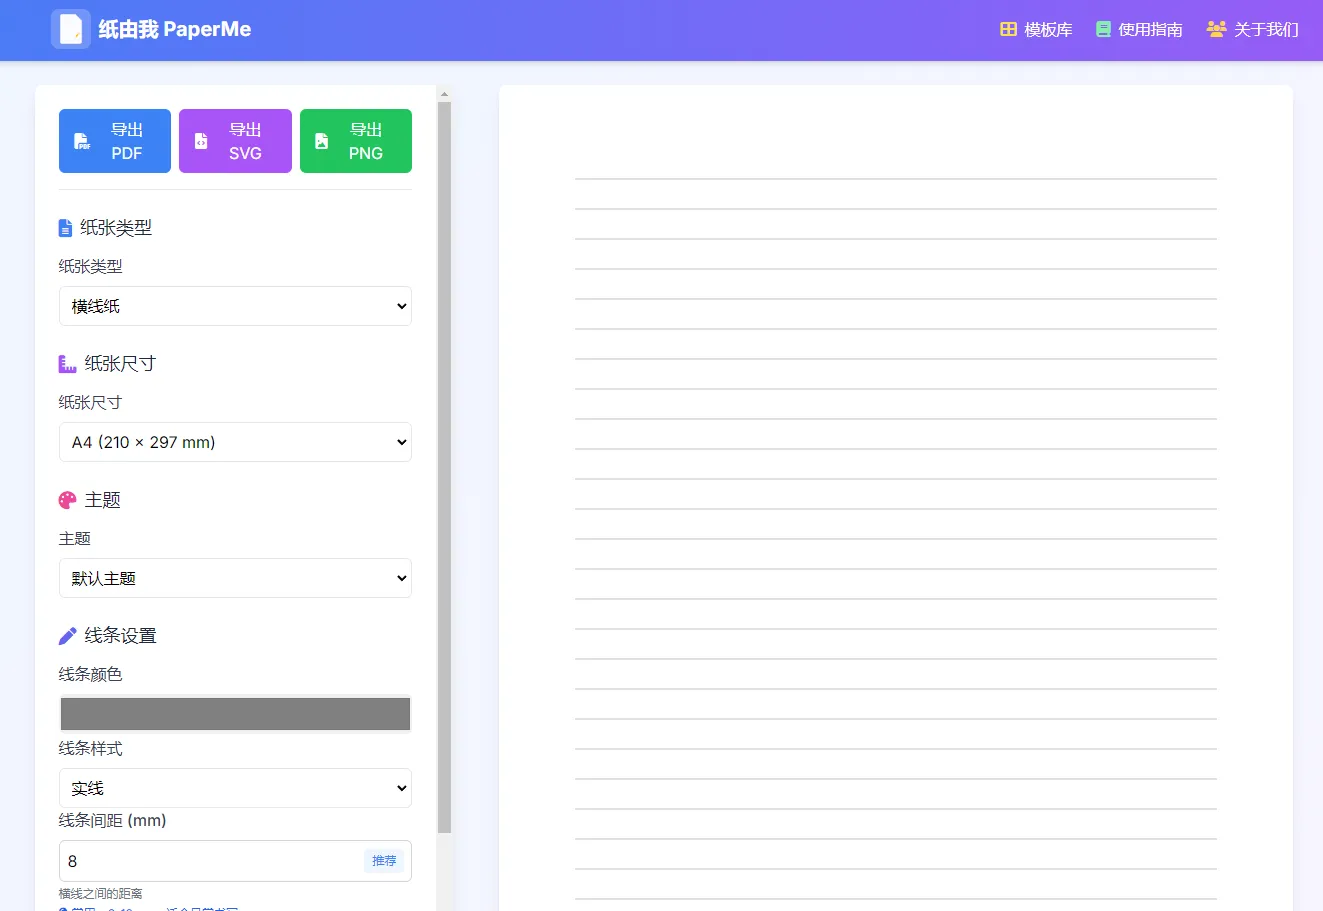Expand the 主题 dropdown showing 默认主题
The image size is (1323, 911).
235,578
